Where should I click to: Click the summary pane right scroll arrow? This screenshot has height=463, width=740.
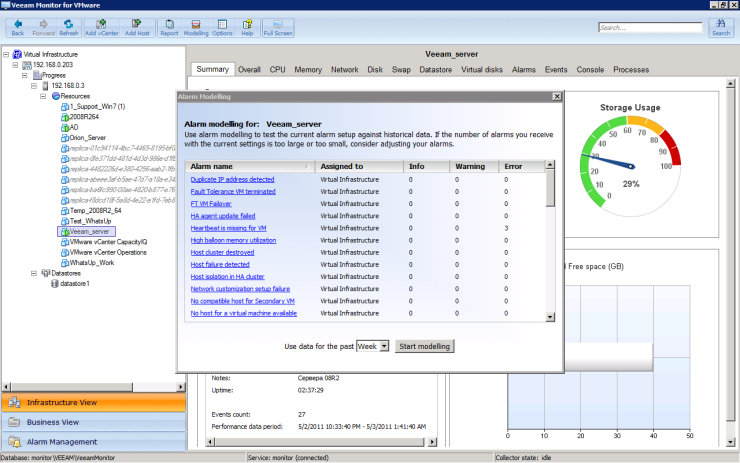[432, 442]
